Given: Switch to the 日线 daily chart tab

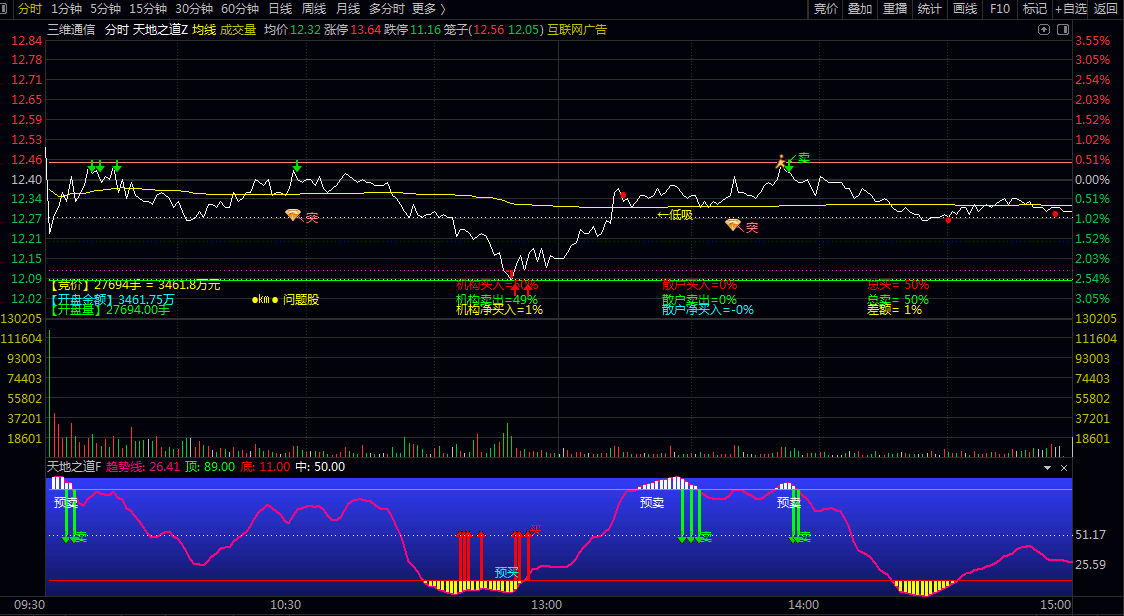Looking at the screenshot, I should [280, 9].
